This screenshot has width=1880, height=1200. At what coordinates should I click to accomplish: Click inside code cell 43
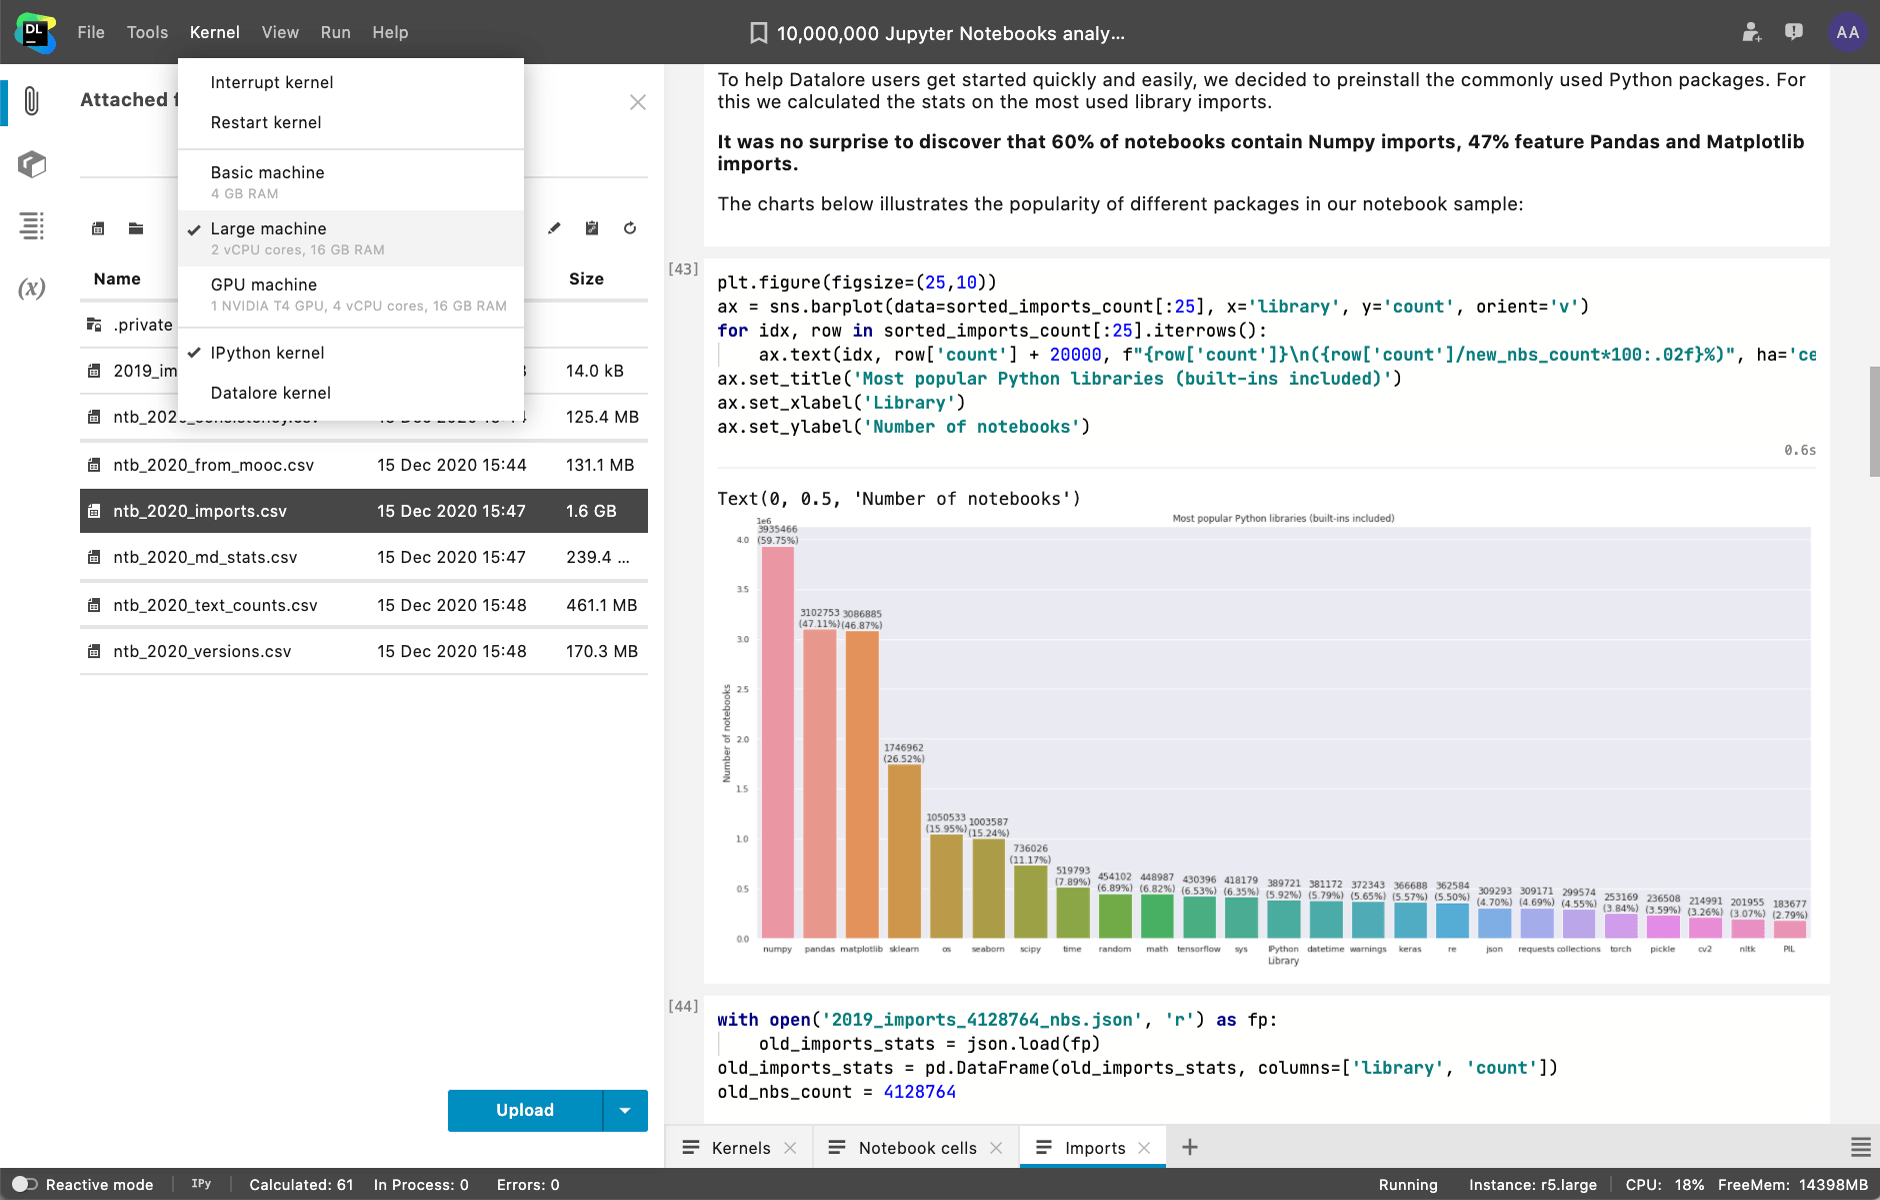click(1266, 355)
